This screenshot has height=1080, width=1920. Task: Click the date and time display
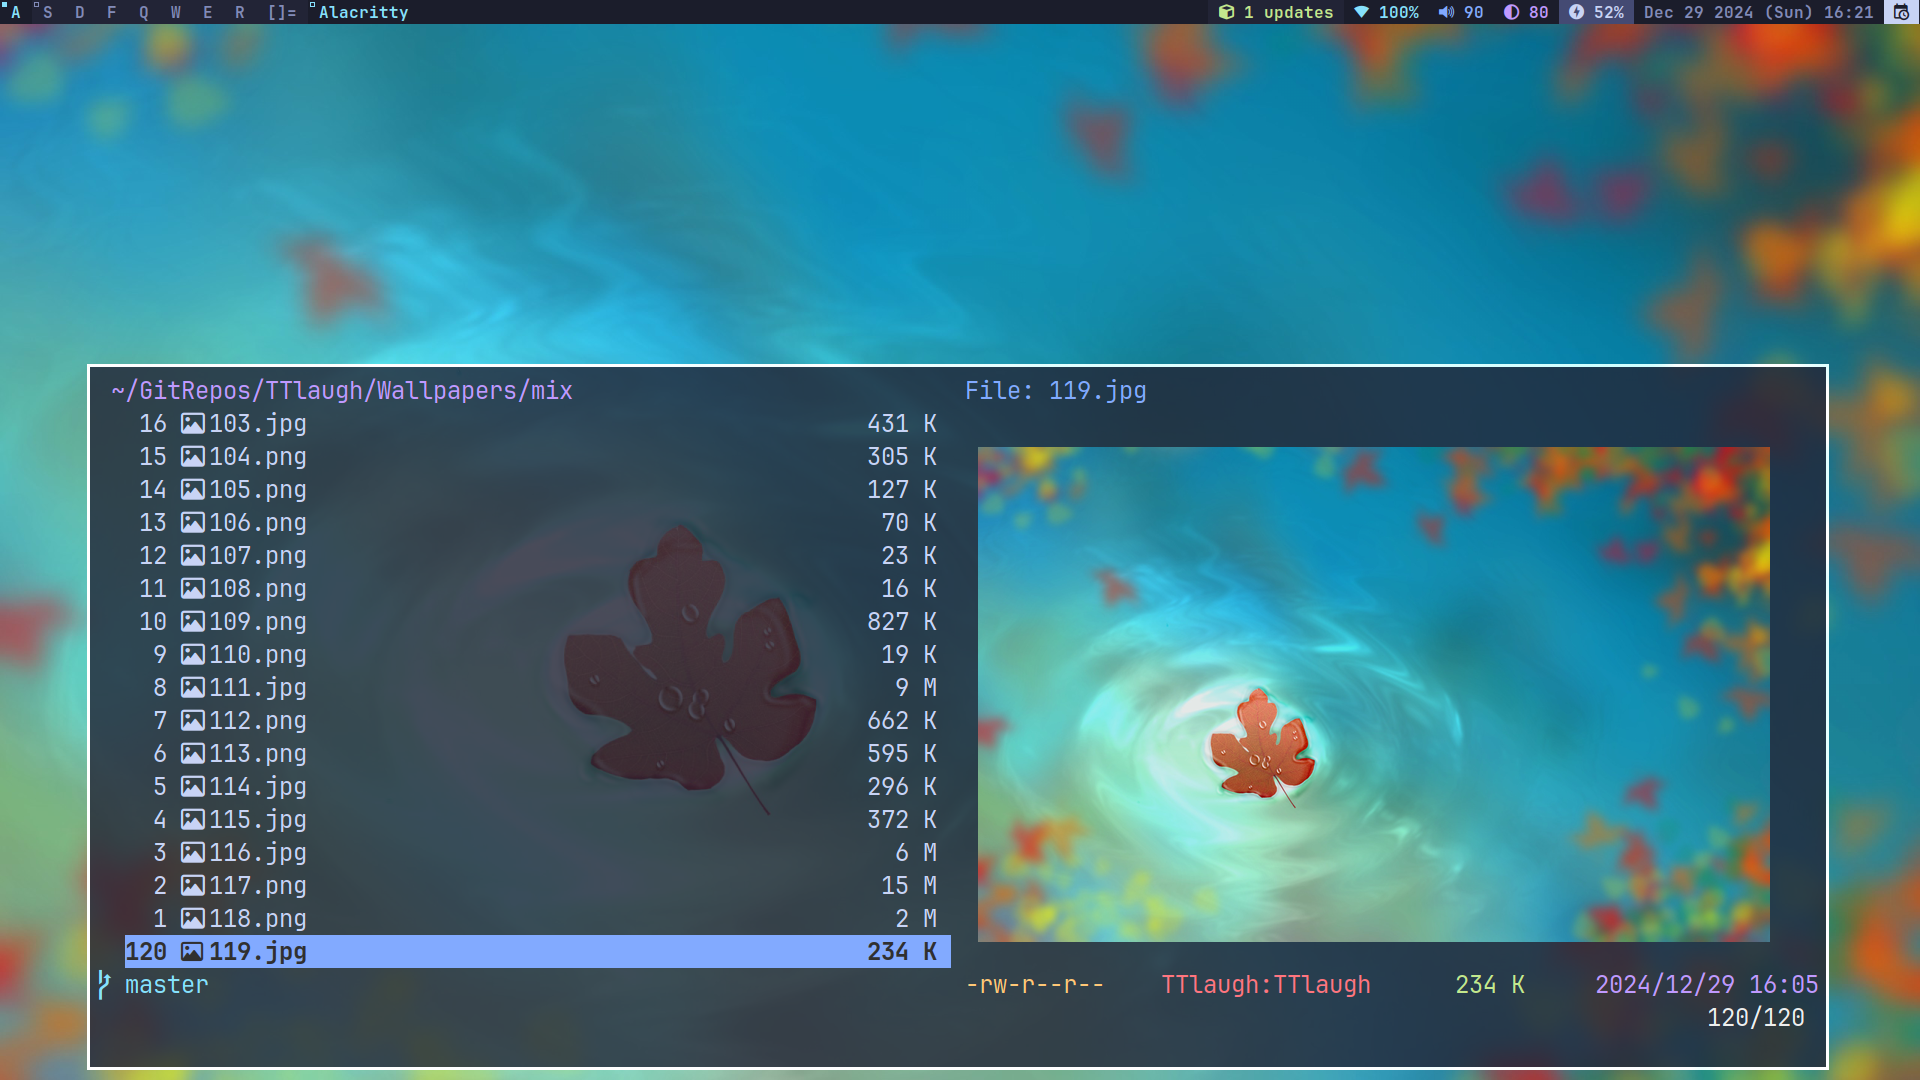click(1758, 12)
